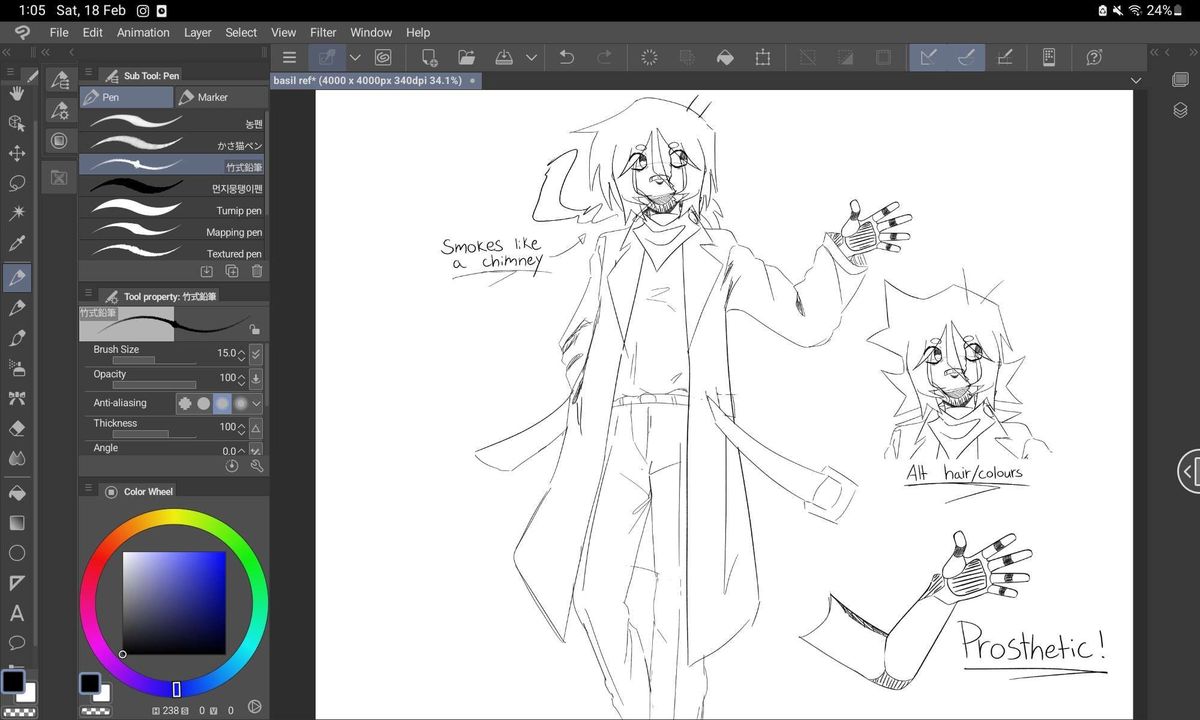Open the smartphone companion mode icon
Viewport: 1200px width, 720px height.
(1049, 57)
